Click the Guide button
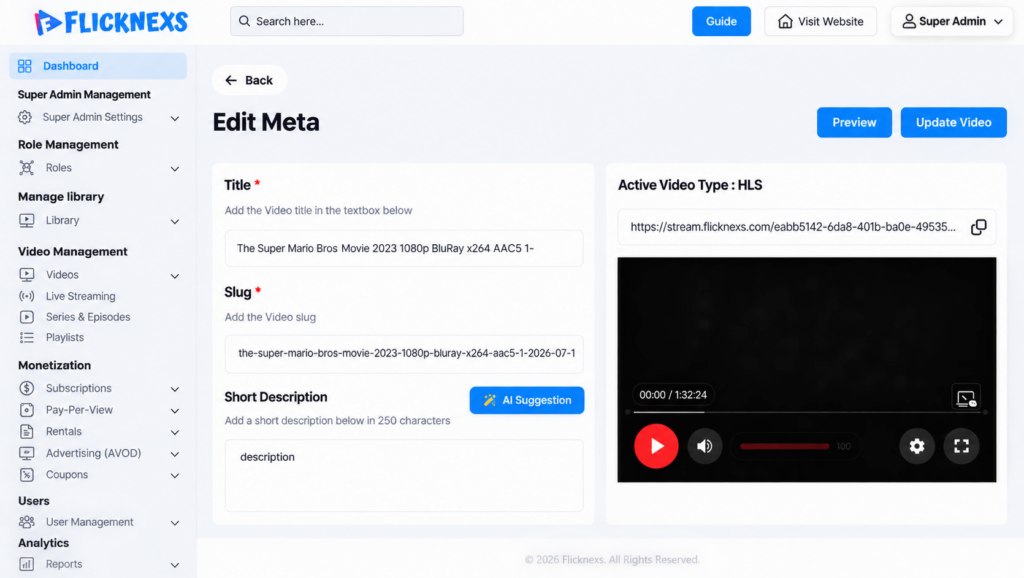Viewport: 1024px width, 578px height. 721,22
